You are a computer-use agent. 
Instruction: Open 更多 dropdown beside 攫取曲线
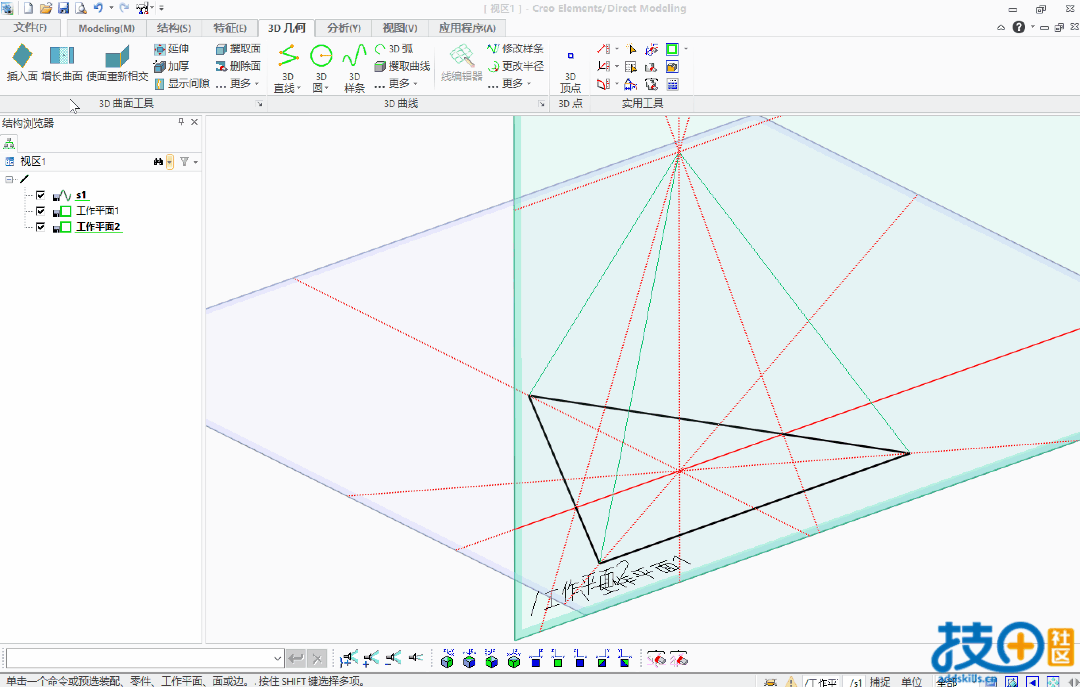[397, 83]
